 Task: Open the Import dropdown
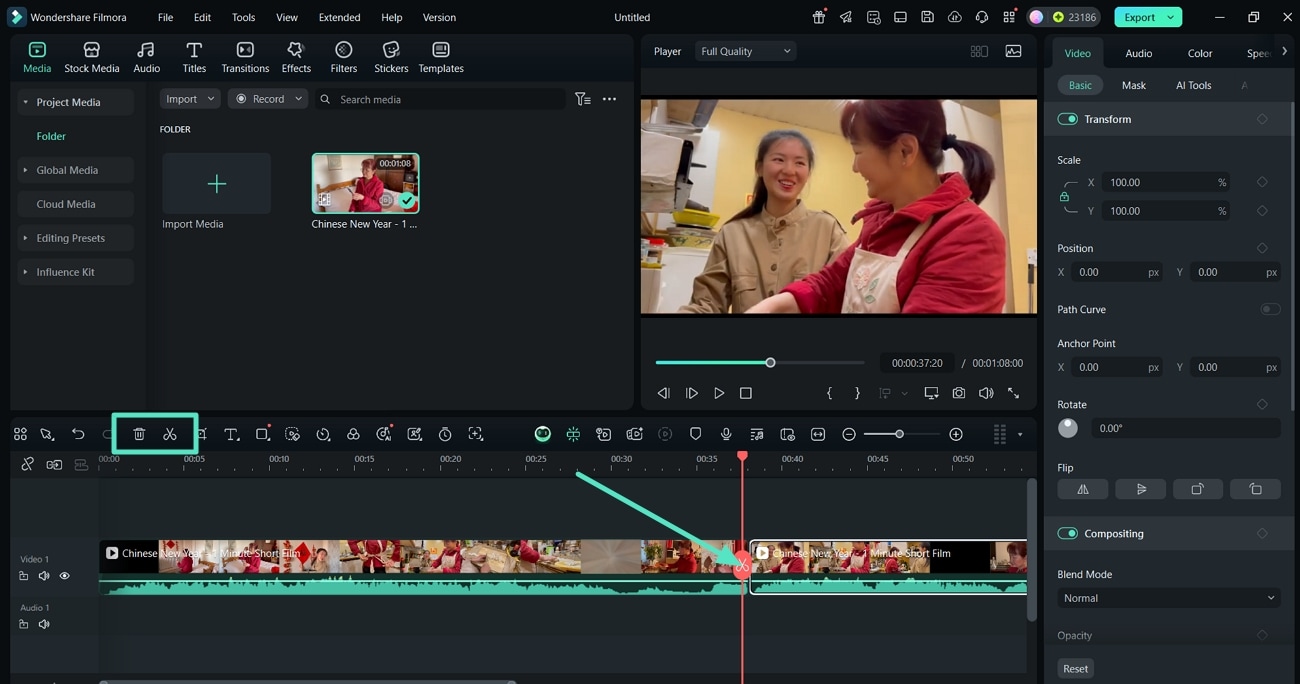point(190,99)
